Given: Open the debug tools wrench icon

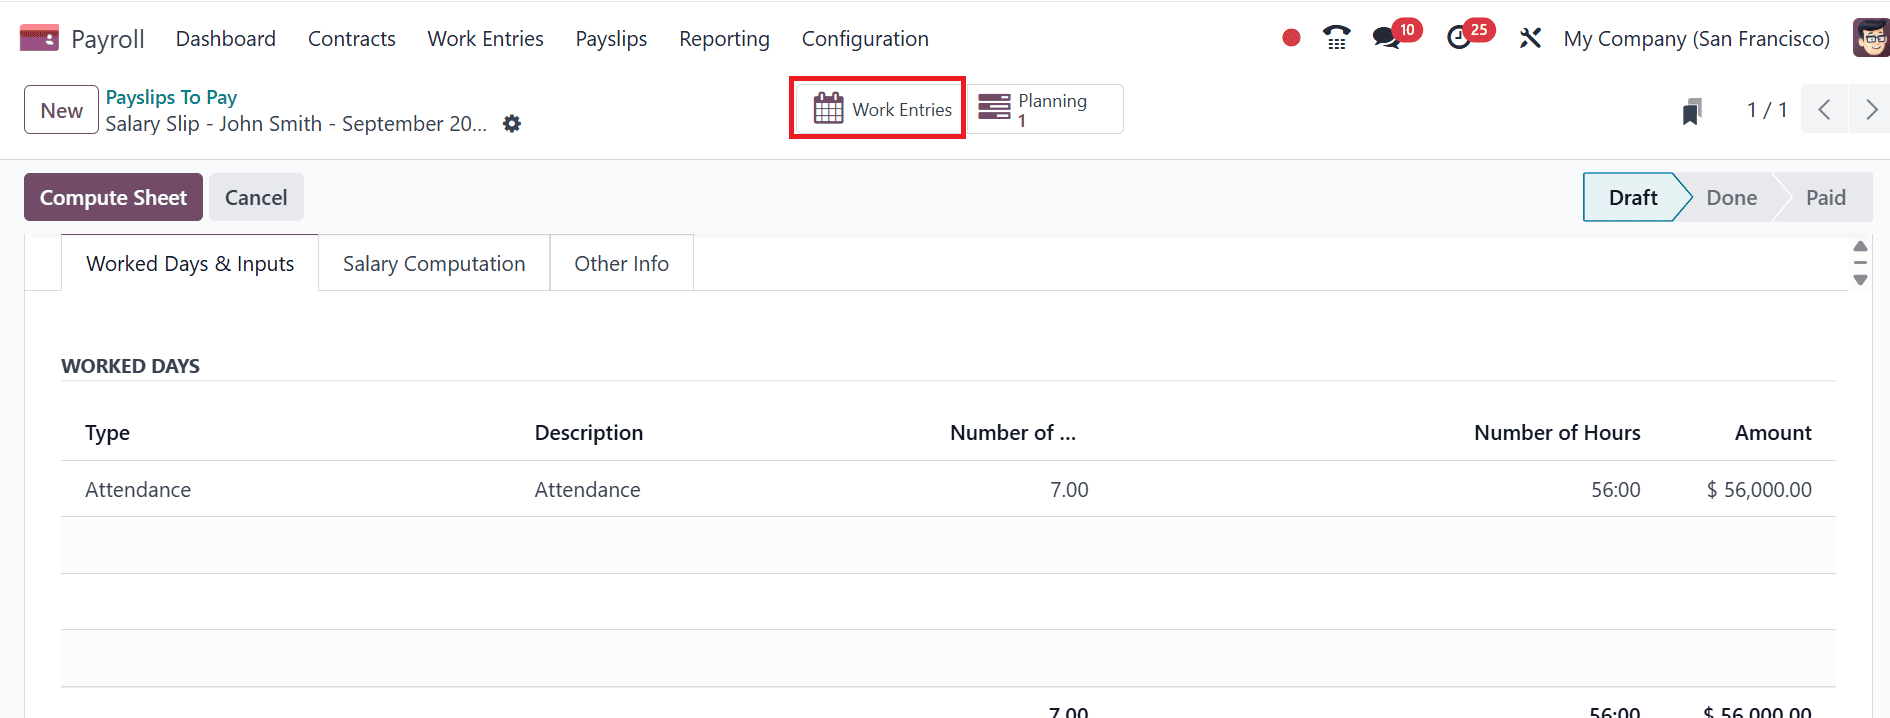Looking at the screenshot, I should [1530, 38].
